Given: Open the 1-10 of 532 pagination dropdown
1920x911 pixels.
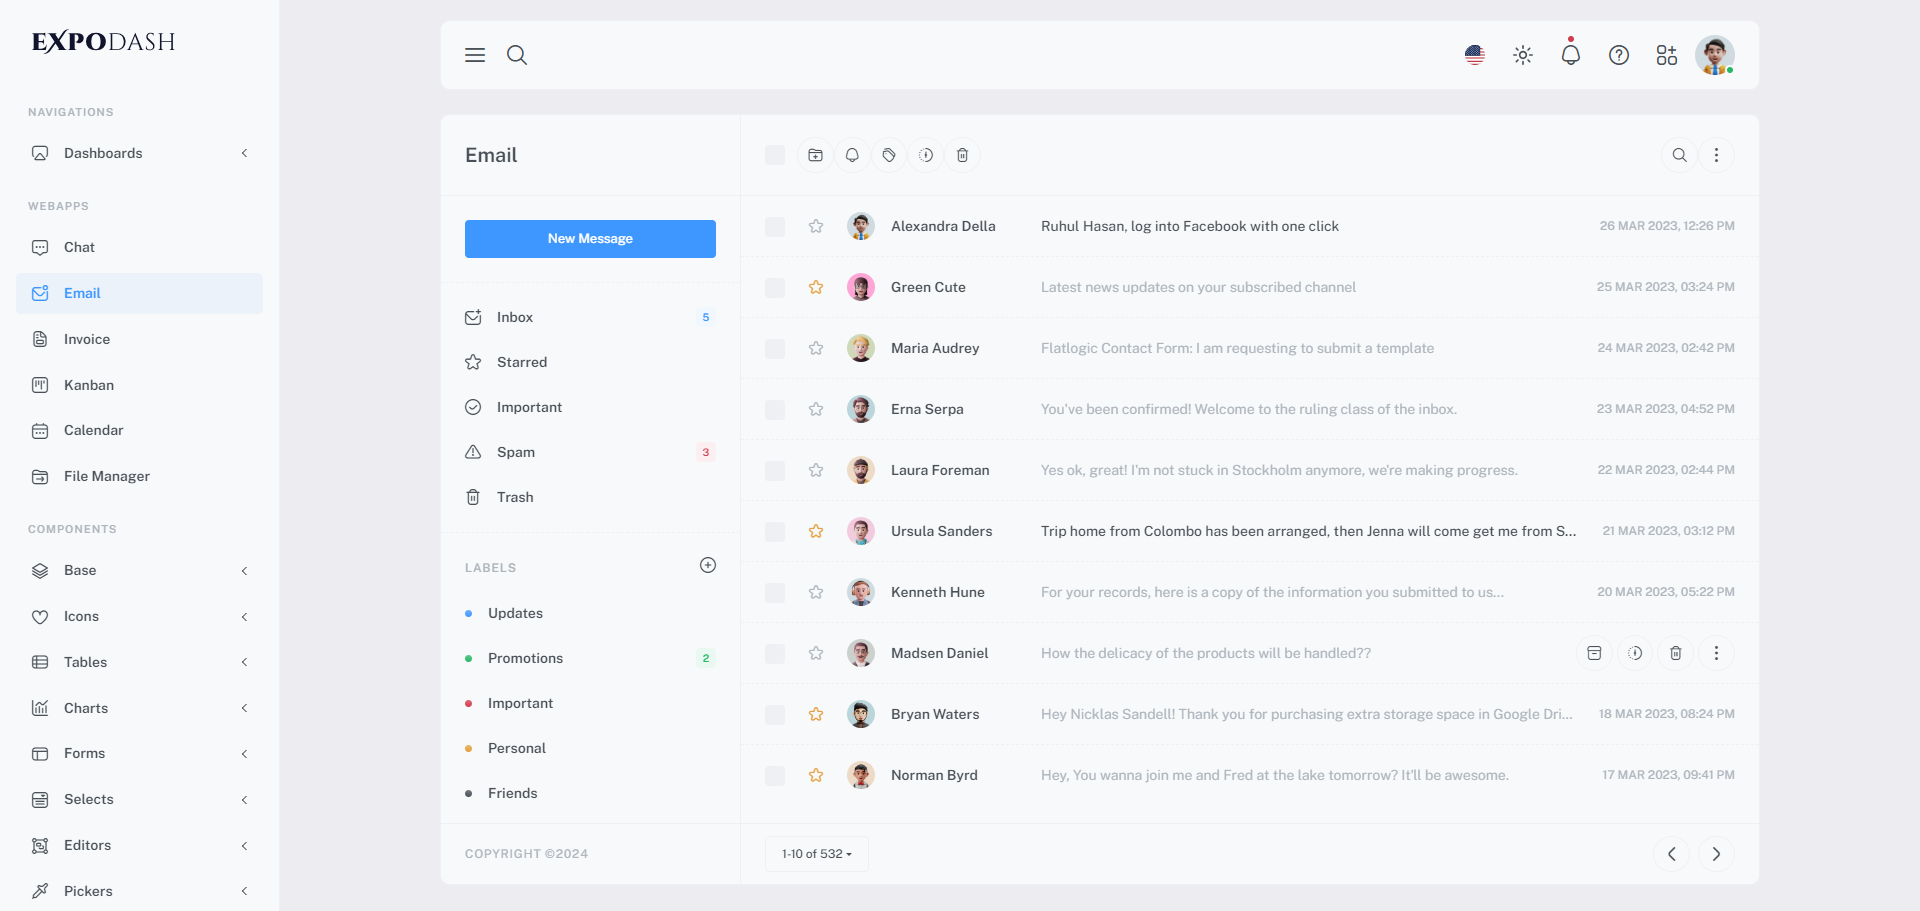Looking at the screenshot, I should [x=816, y=854].
